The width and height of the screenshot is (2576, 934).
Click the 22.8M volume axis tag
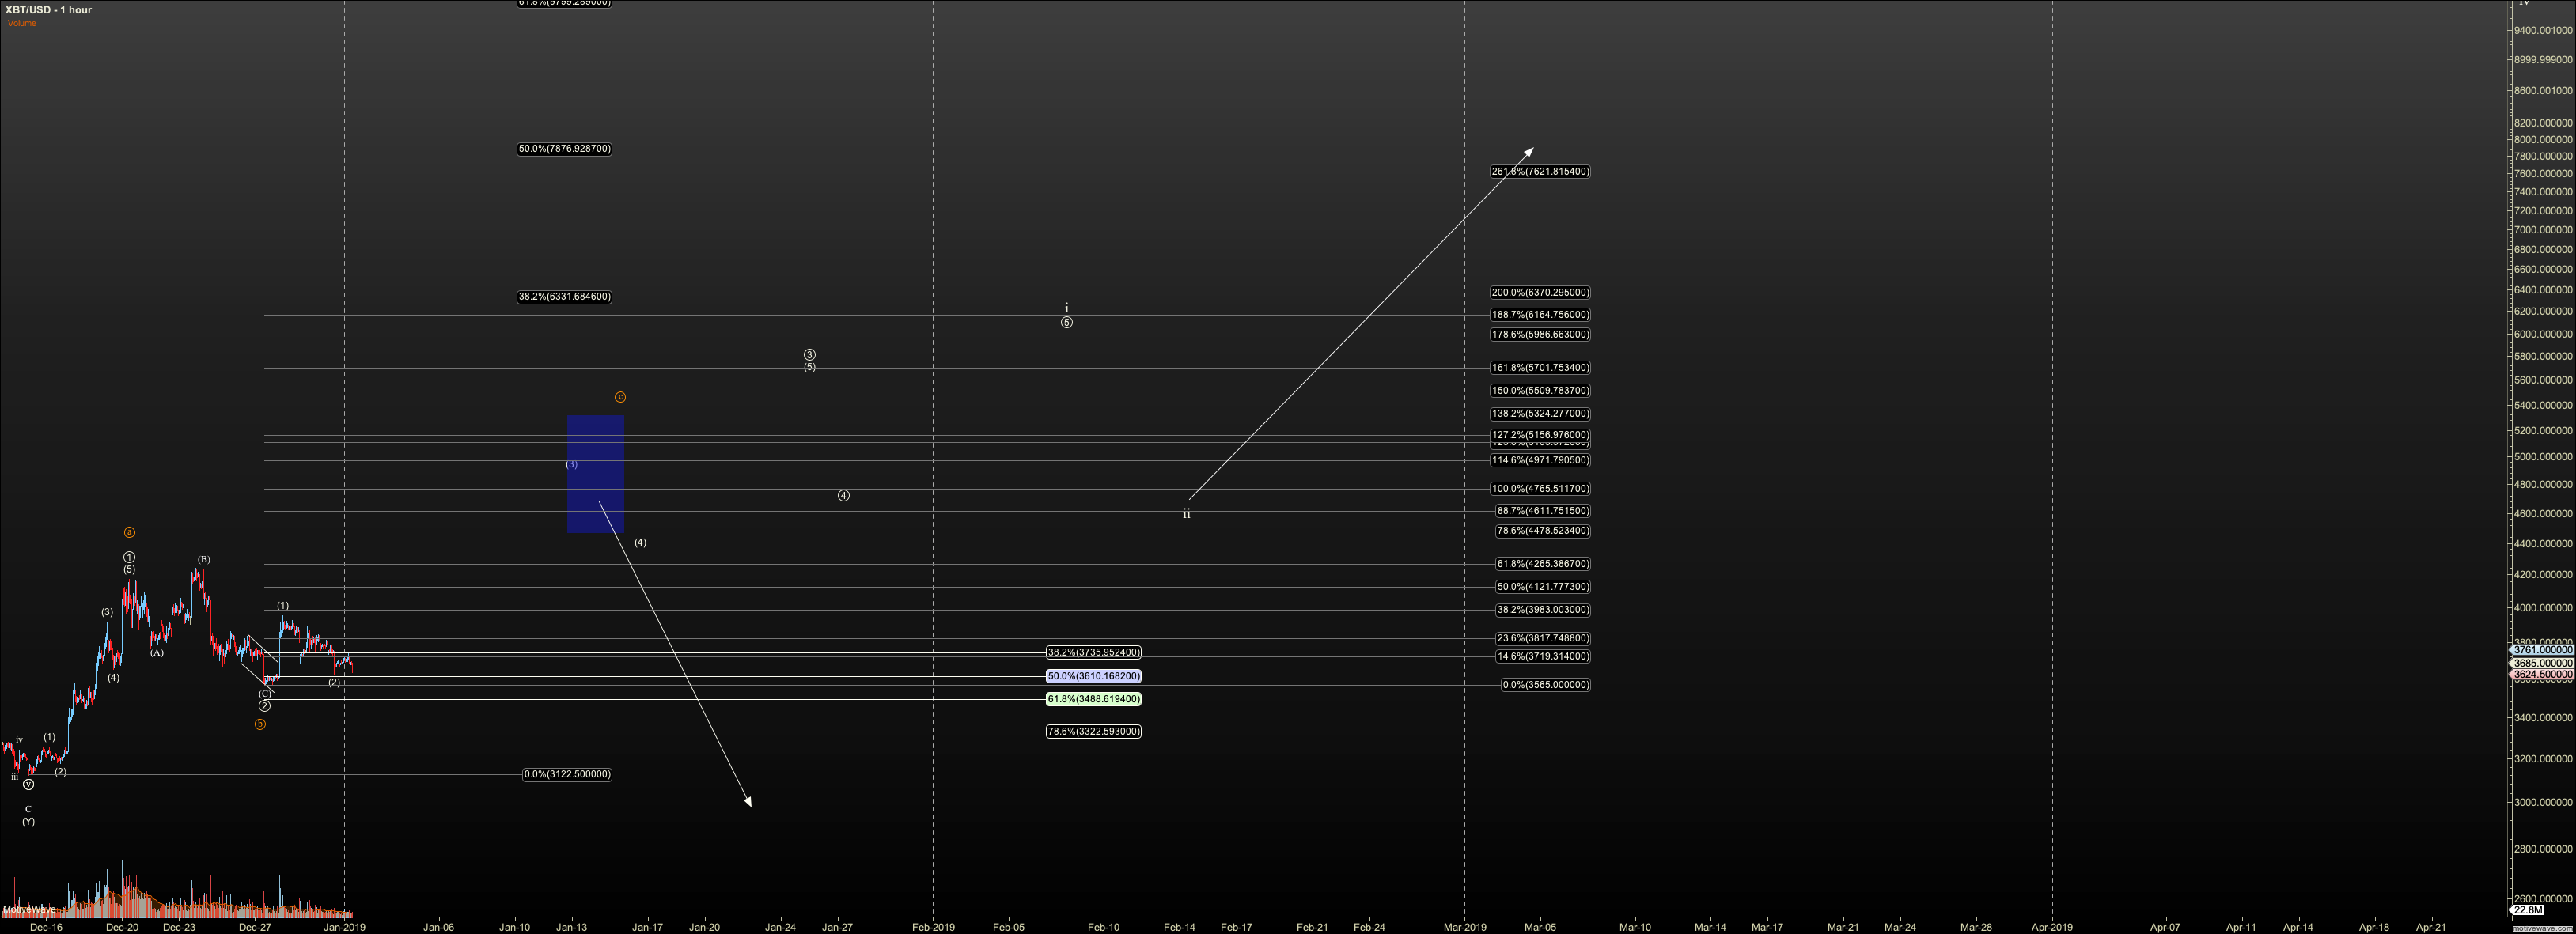coord(2527,910)
